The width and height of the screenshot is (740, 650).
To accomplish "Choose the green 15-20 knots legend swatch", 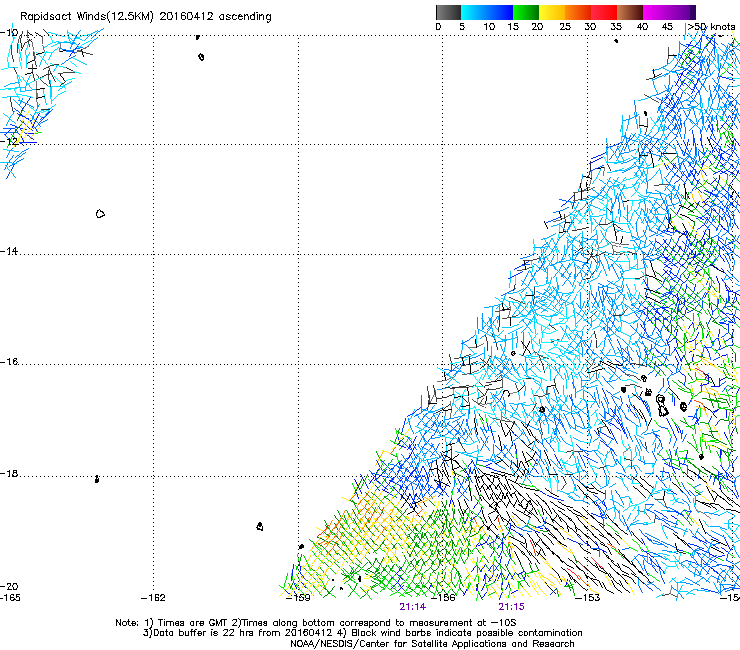I will (526, 12).
